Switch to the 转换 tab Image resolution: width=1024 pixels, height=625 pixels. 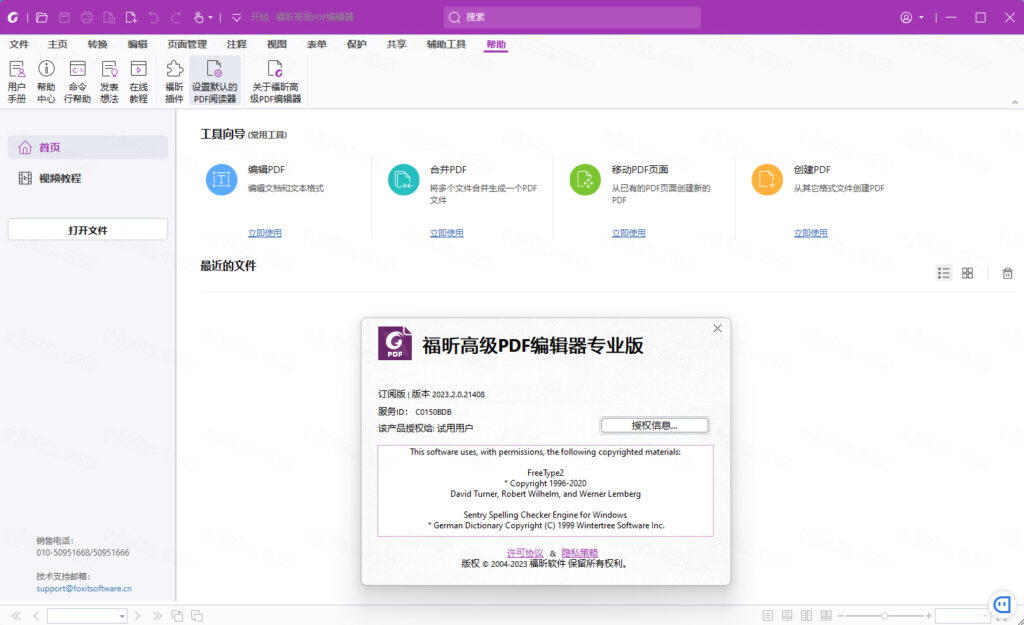(97, 44)
